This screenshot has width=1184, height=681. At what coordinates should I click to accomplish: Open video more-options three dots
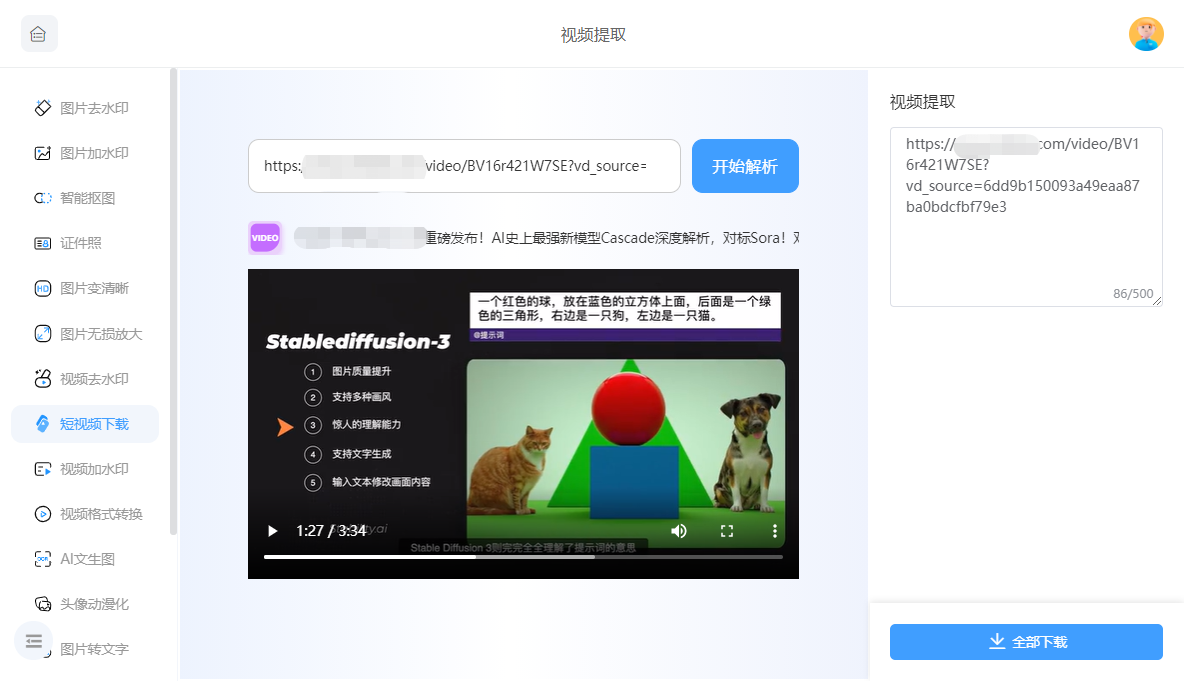pyautogui.click(x=775, y=531)
